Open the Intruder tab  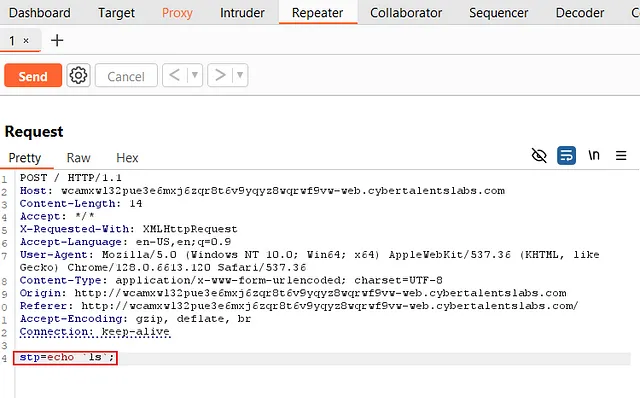pyautogui.click(x=242, y=13)
